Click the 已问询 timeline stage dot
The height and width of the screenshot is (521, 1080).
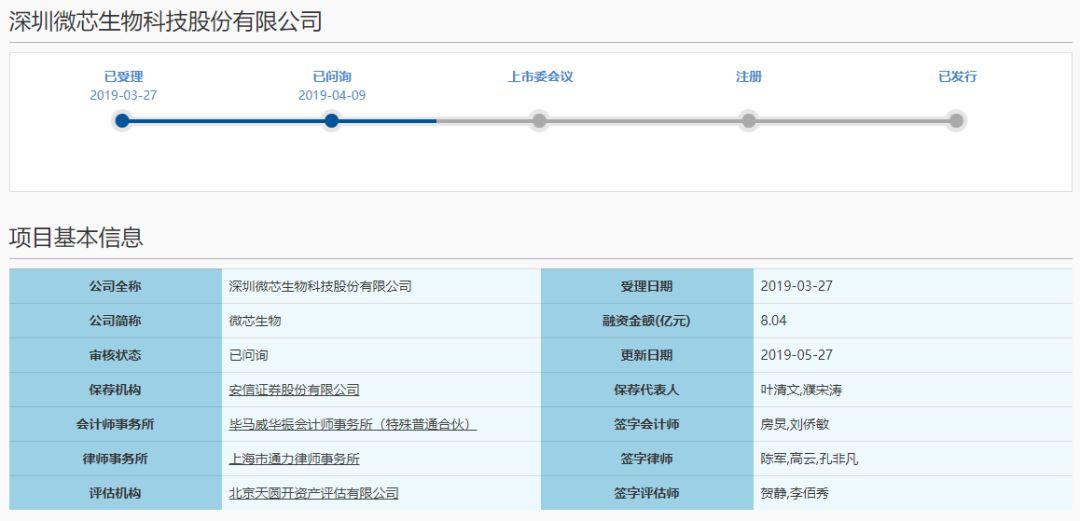tap(331, 121)
